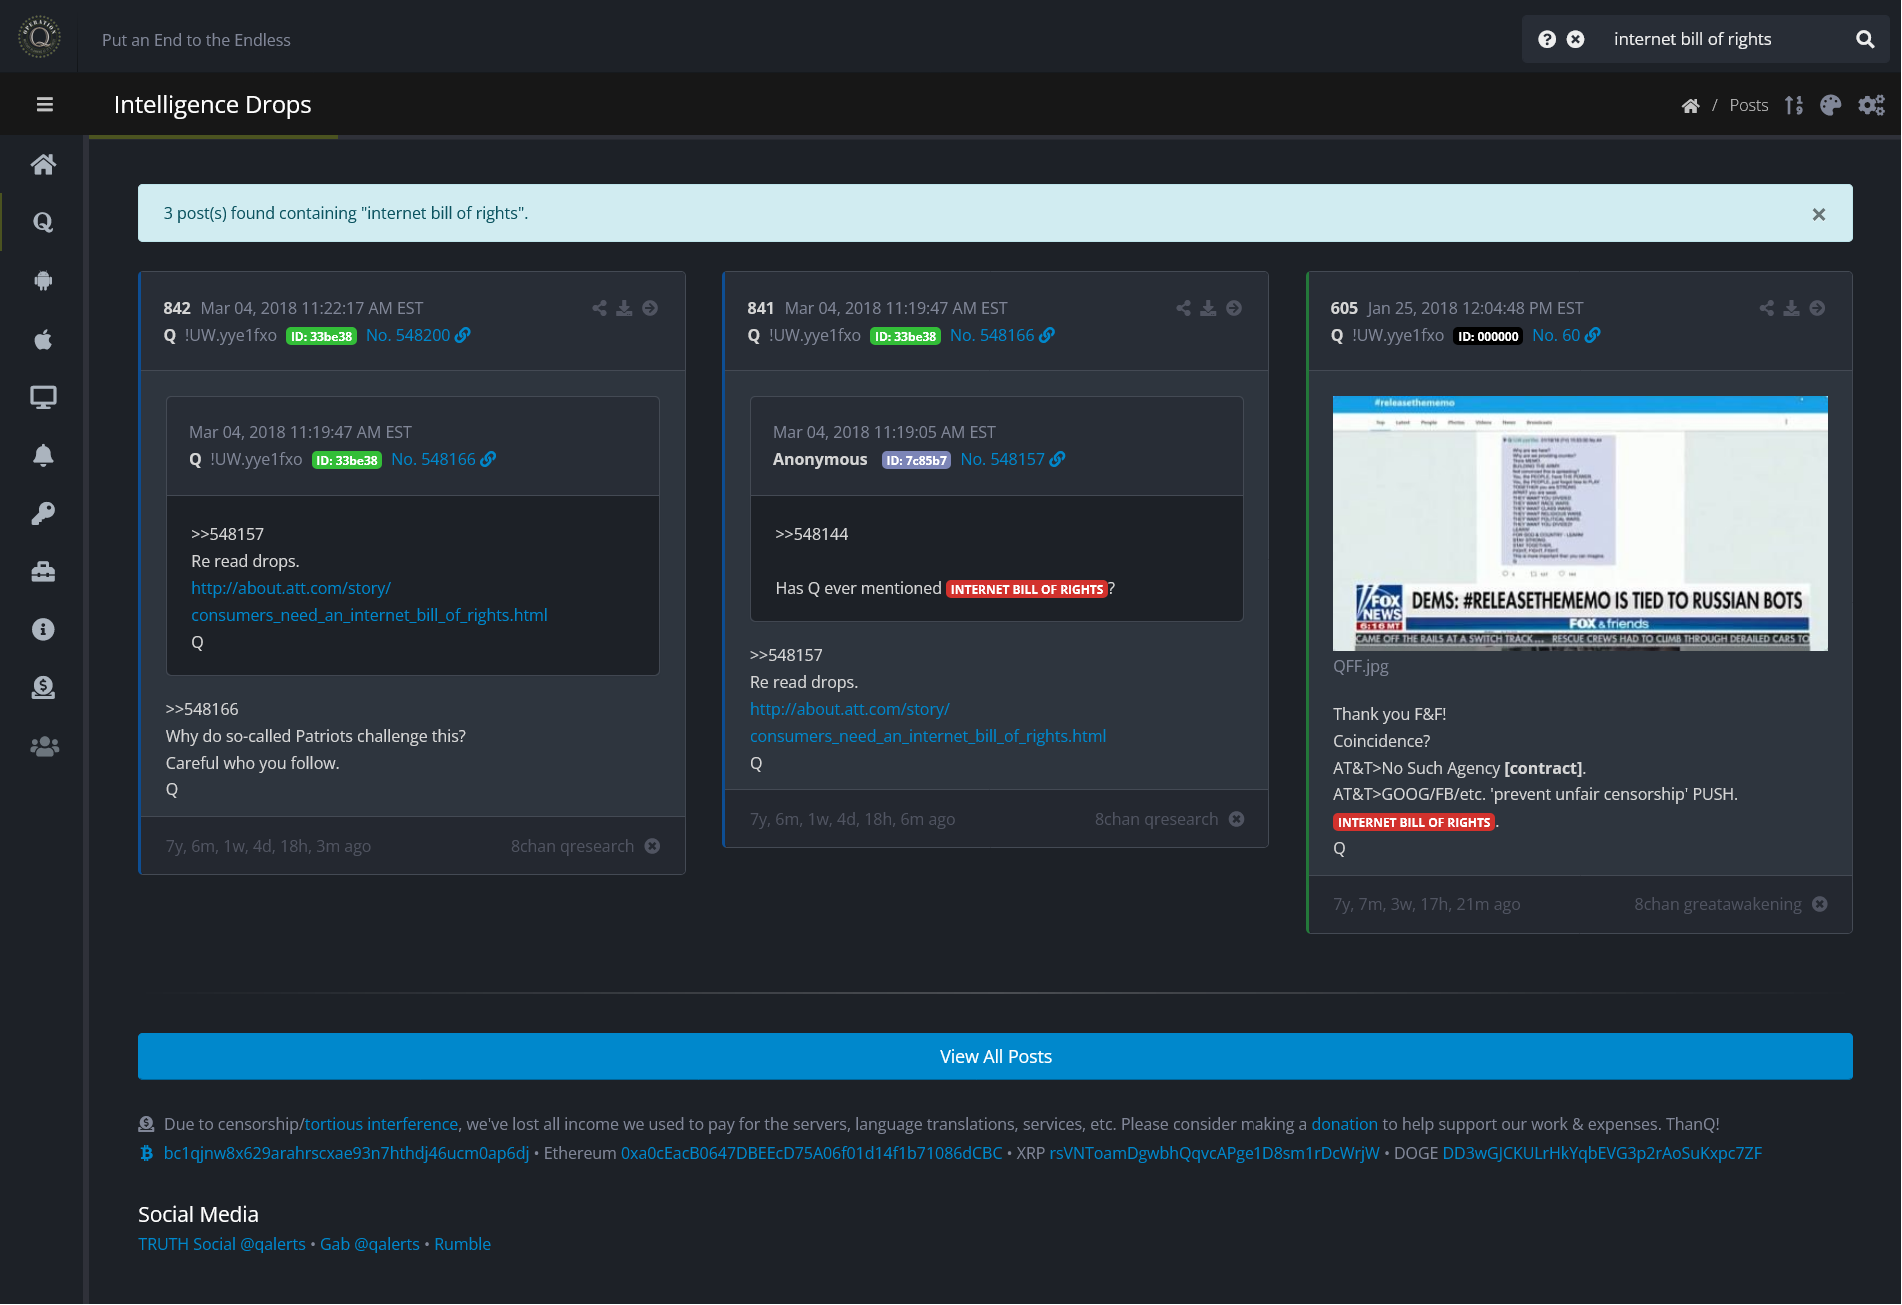
Task: Click 8chan qresearch source icon on post 842
Action: [x=652, y=846]
